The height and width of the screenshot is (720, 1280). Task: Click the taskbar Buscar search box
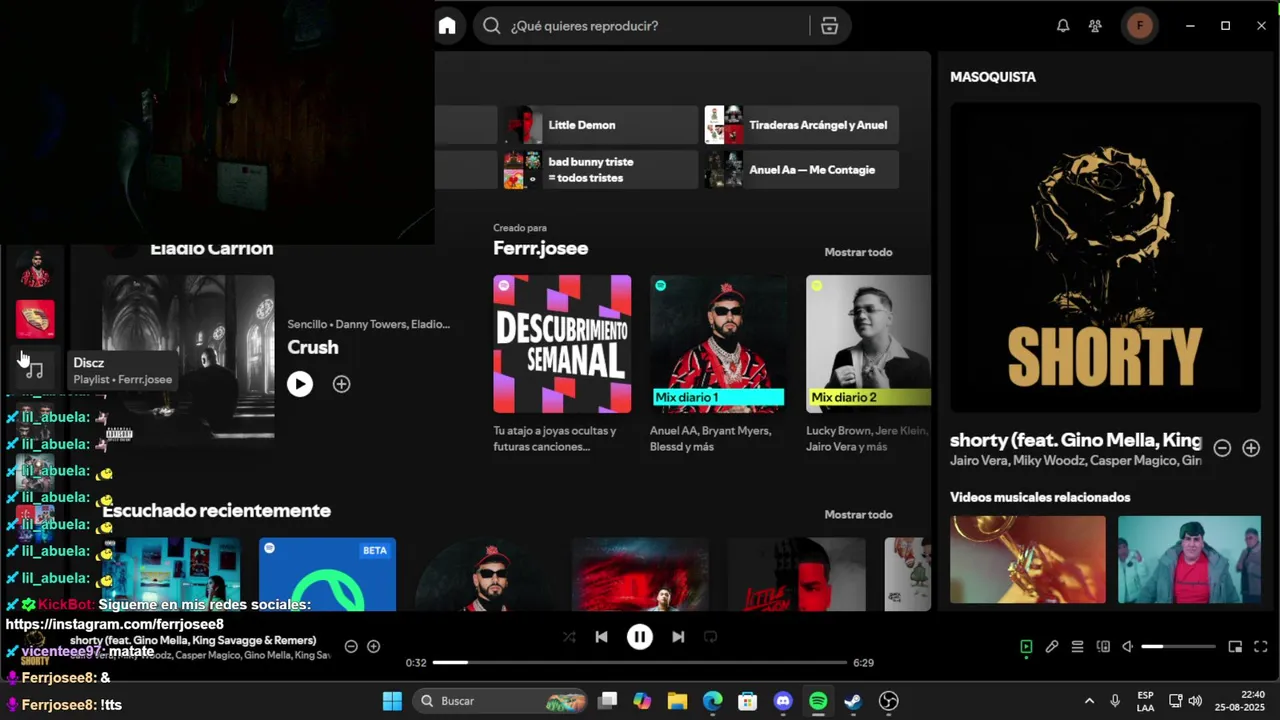(x=501, y=701)
